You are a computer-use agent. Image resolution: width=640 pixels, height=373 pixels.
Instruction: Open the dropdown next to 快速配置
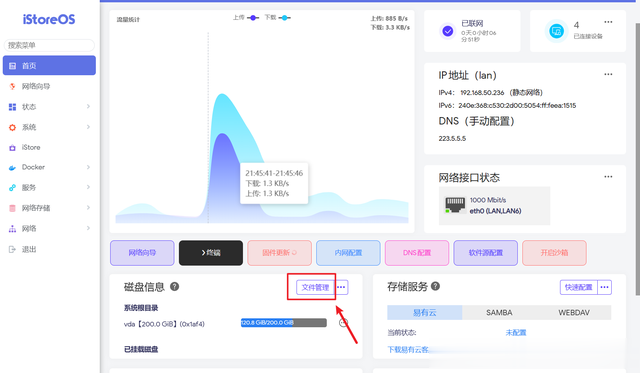click(604, 287)
